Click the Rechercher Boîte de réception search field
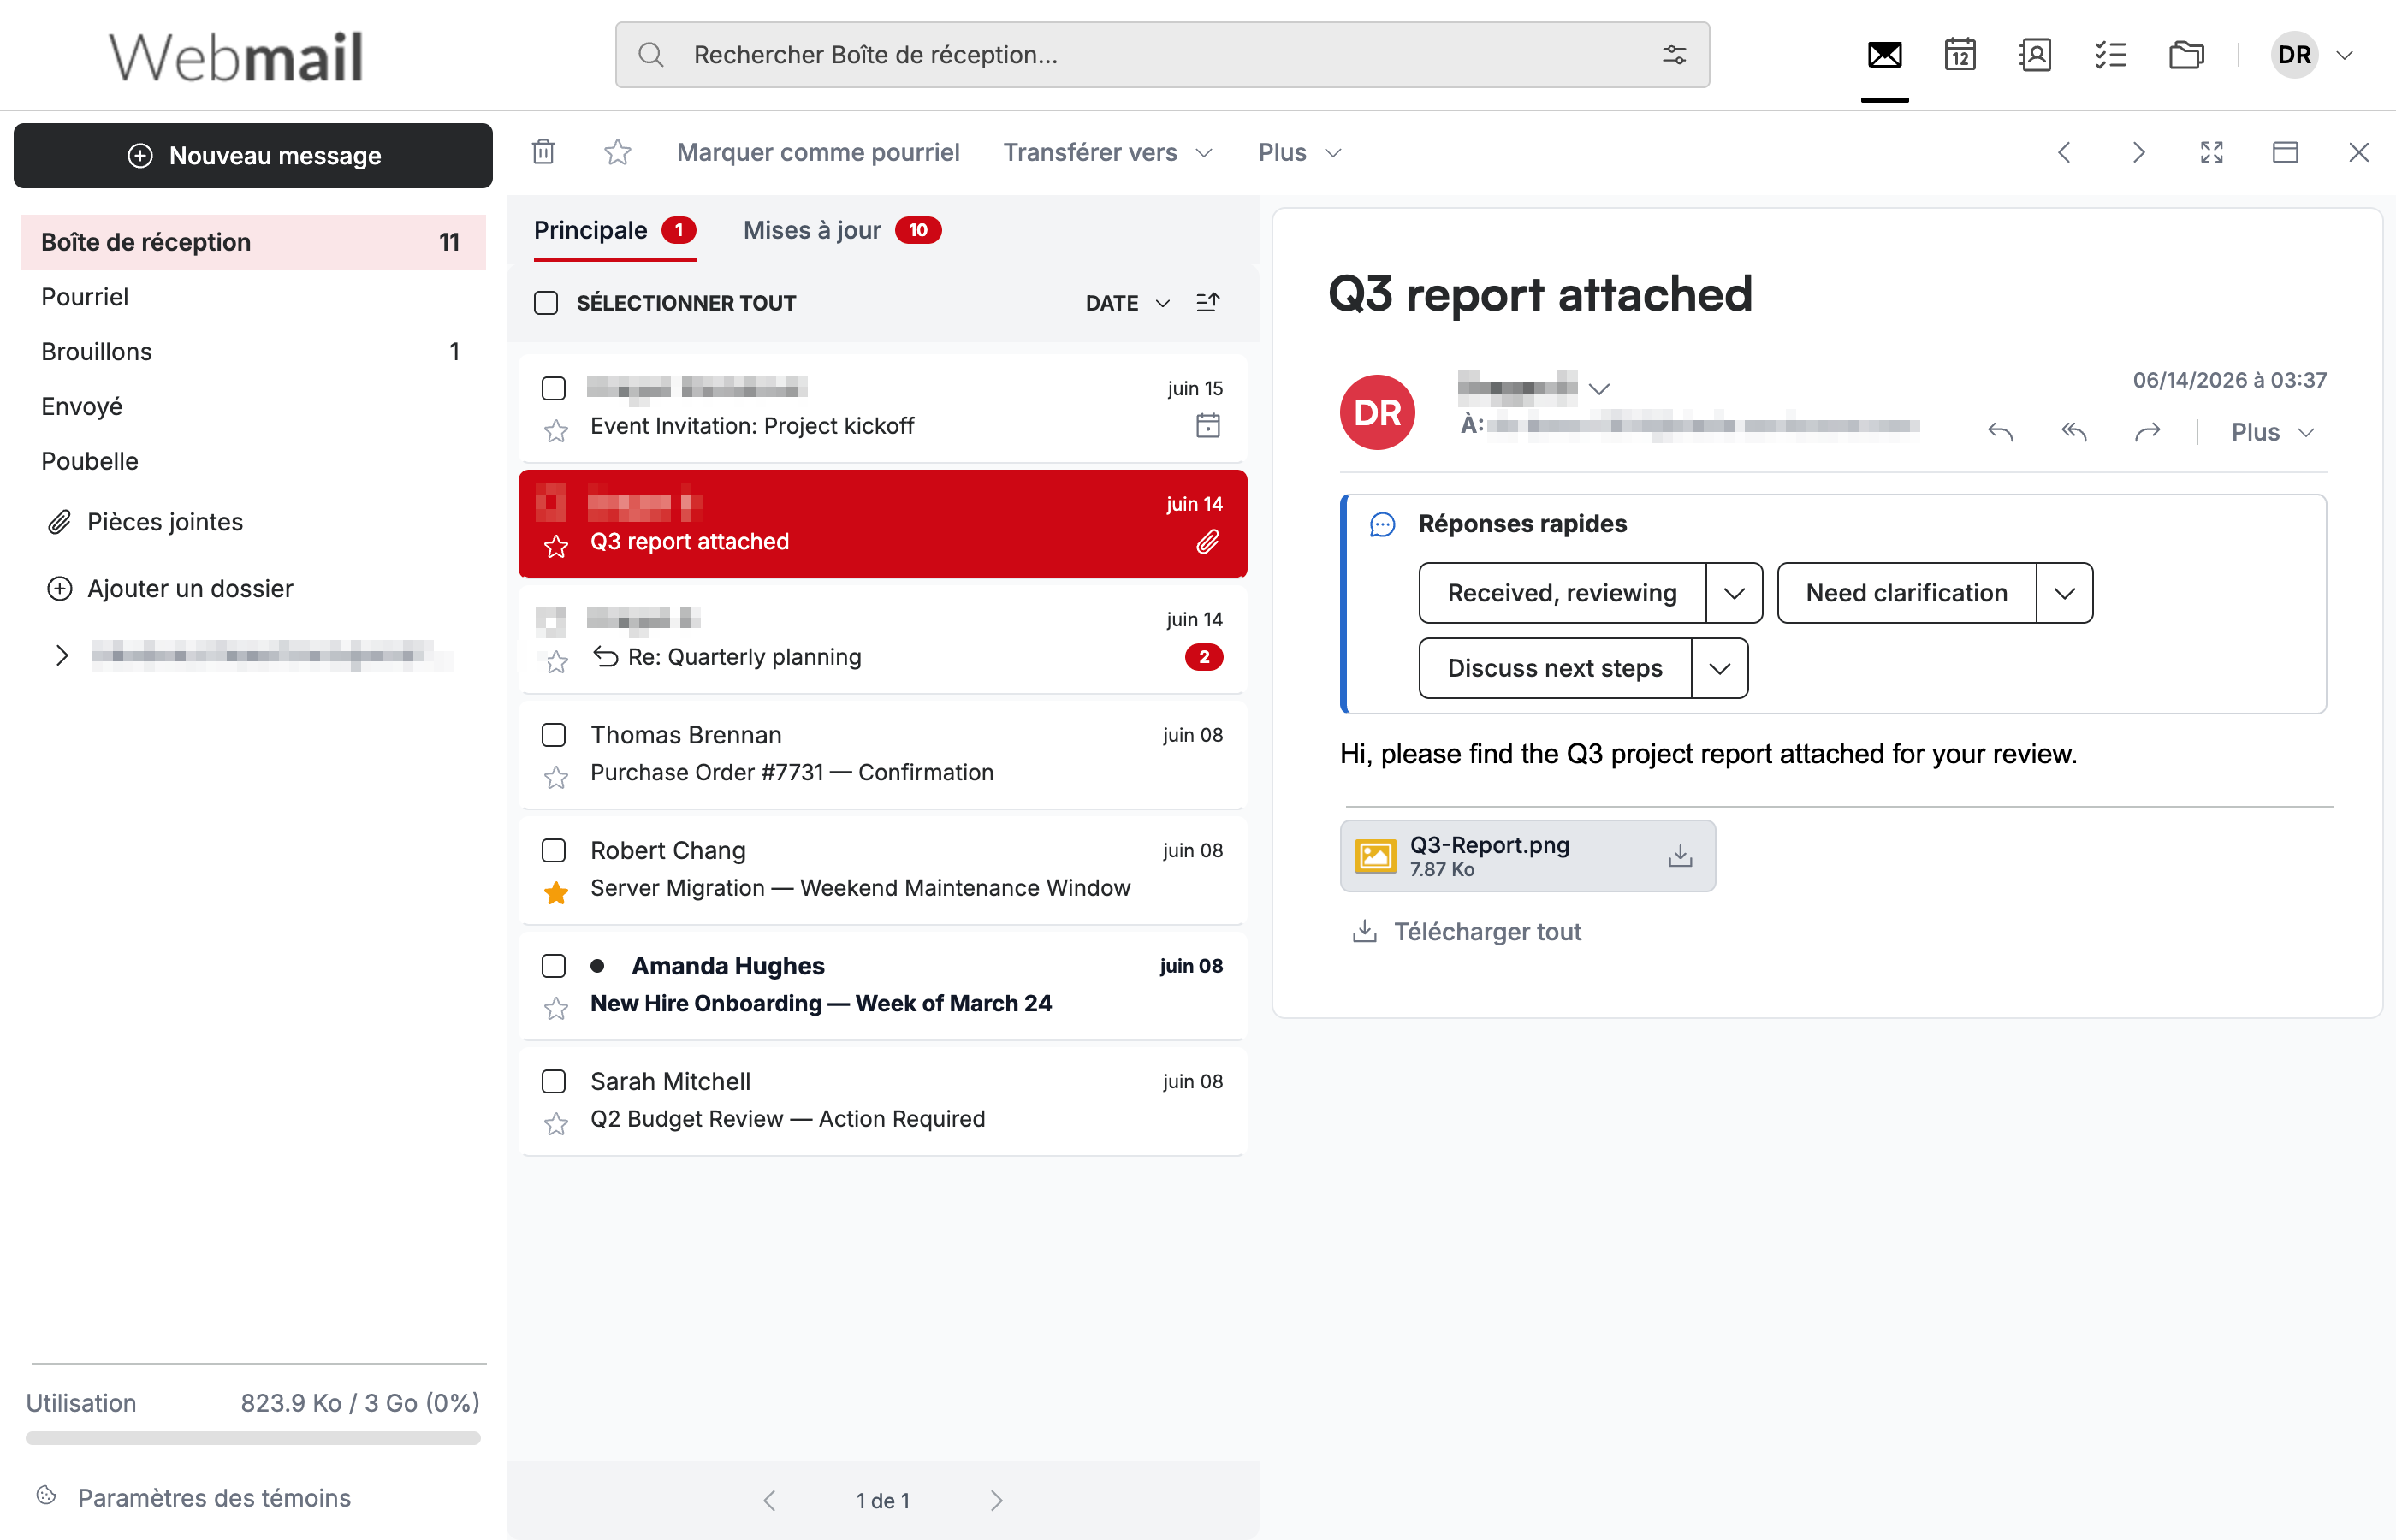 click(1162, 55)
